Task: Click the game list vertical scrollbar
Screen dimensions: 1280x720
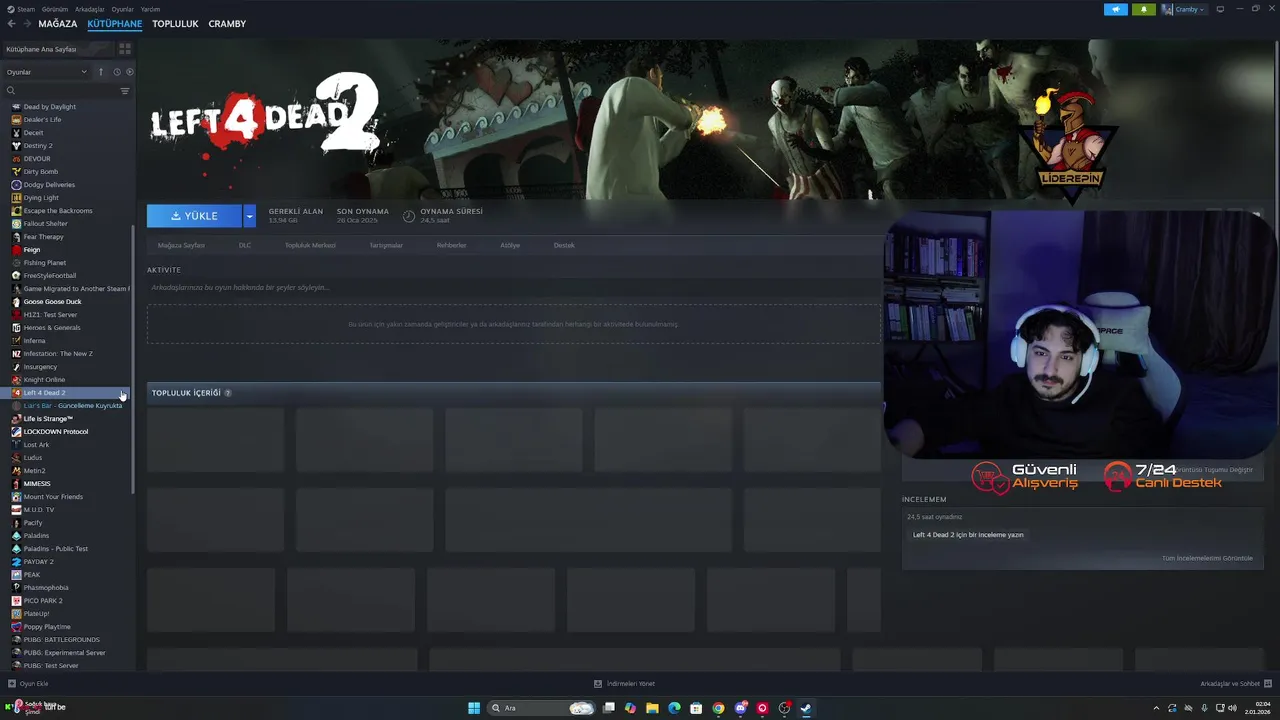Action: click(133, 357)
